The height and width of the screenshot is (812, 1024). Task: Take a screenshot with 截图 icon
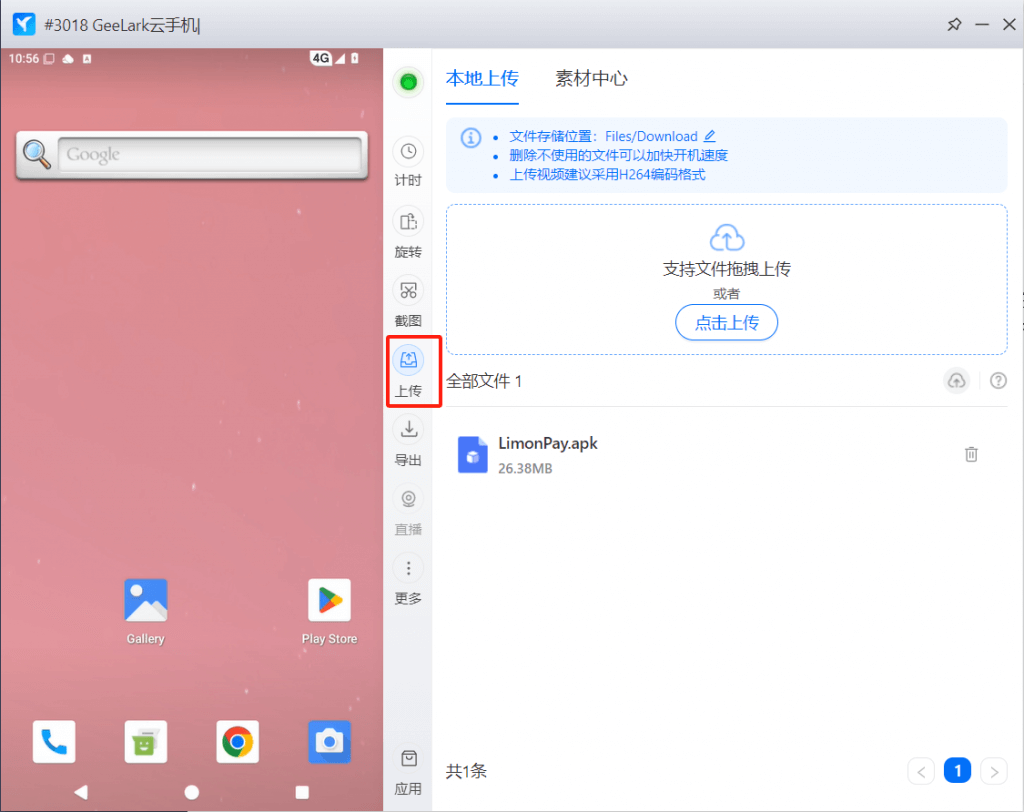click(x=408, y=291)
